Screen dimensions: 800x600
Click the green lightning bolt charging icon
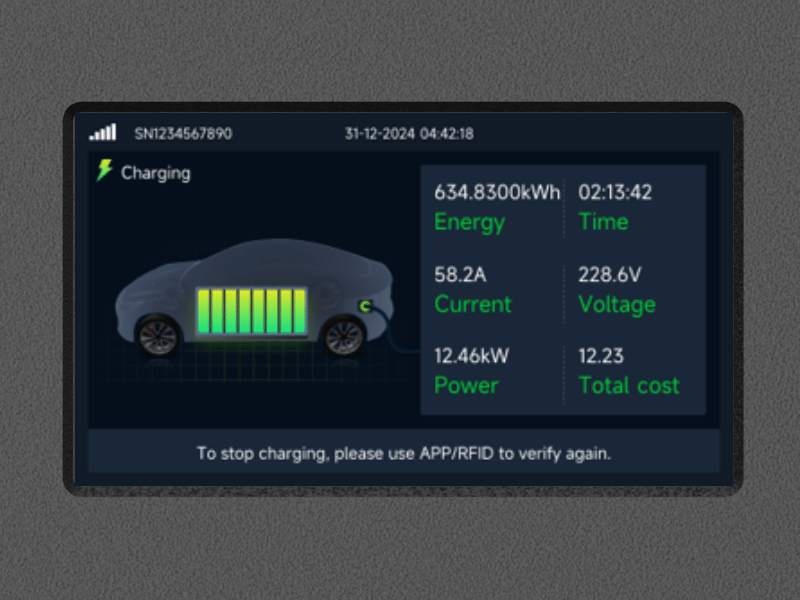click(105, 170)
